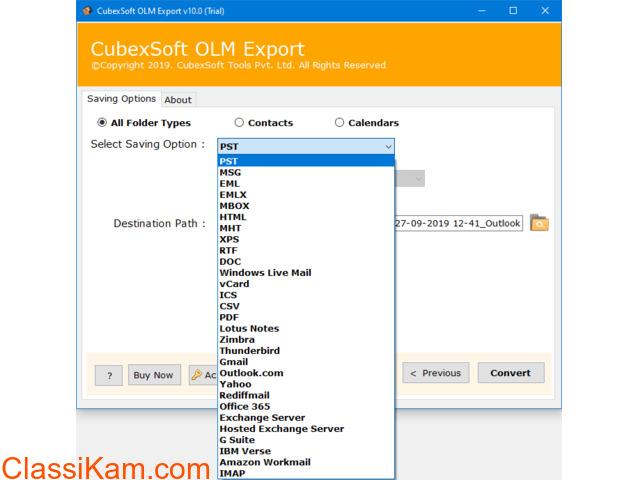This screenshot has width=640, height=480.
Task: Choose G Suite from the list
Action: click(306, 440)
